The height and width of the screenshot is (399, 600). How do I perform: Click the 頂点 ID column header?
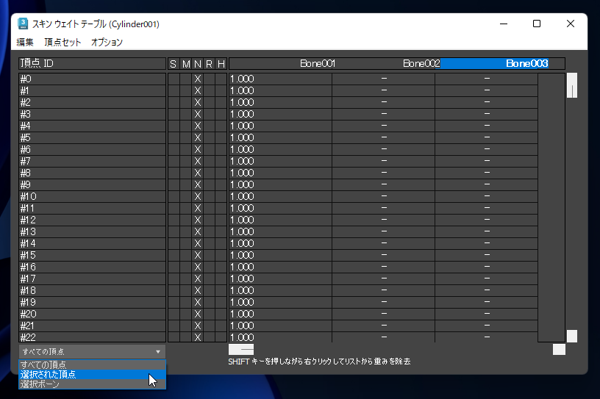pos(92,64)
